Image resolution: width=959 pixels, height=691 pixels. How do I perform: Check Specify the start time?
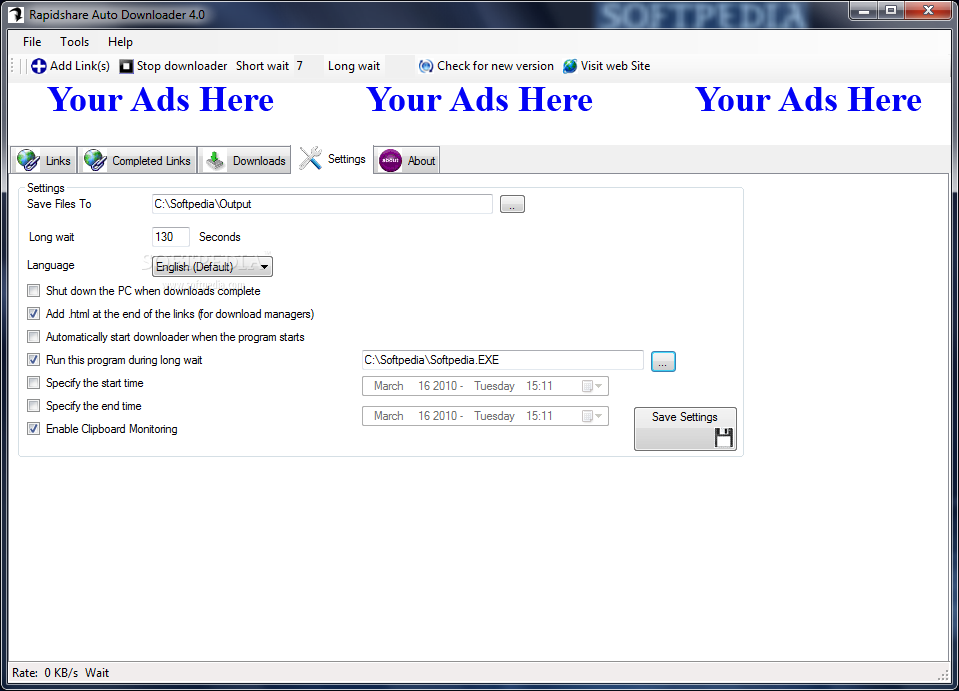(x=34, y=383)
